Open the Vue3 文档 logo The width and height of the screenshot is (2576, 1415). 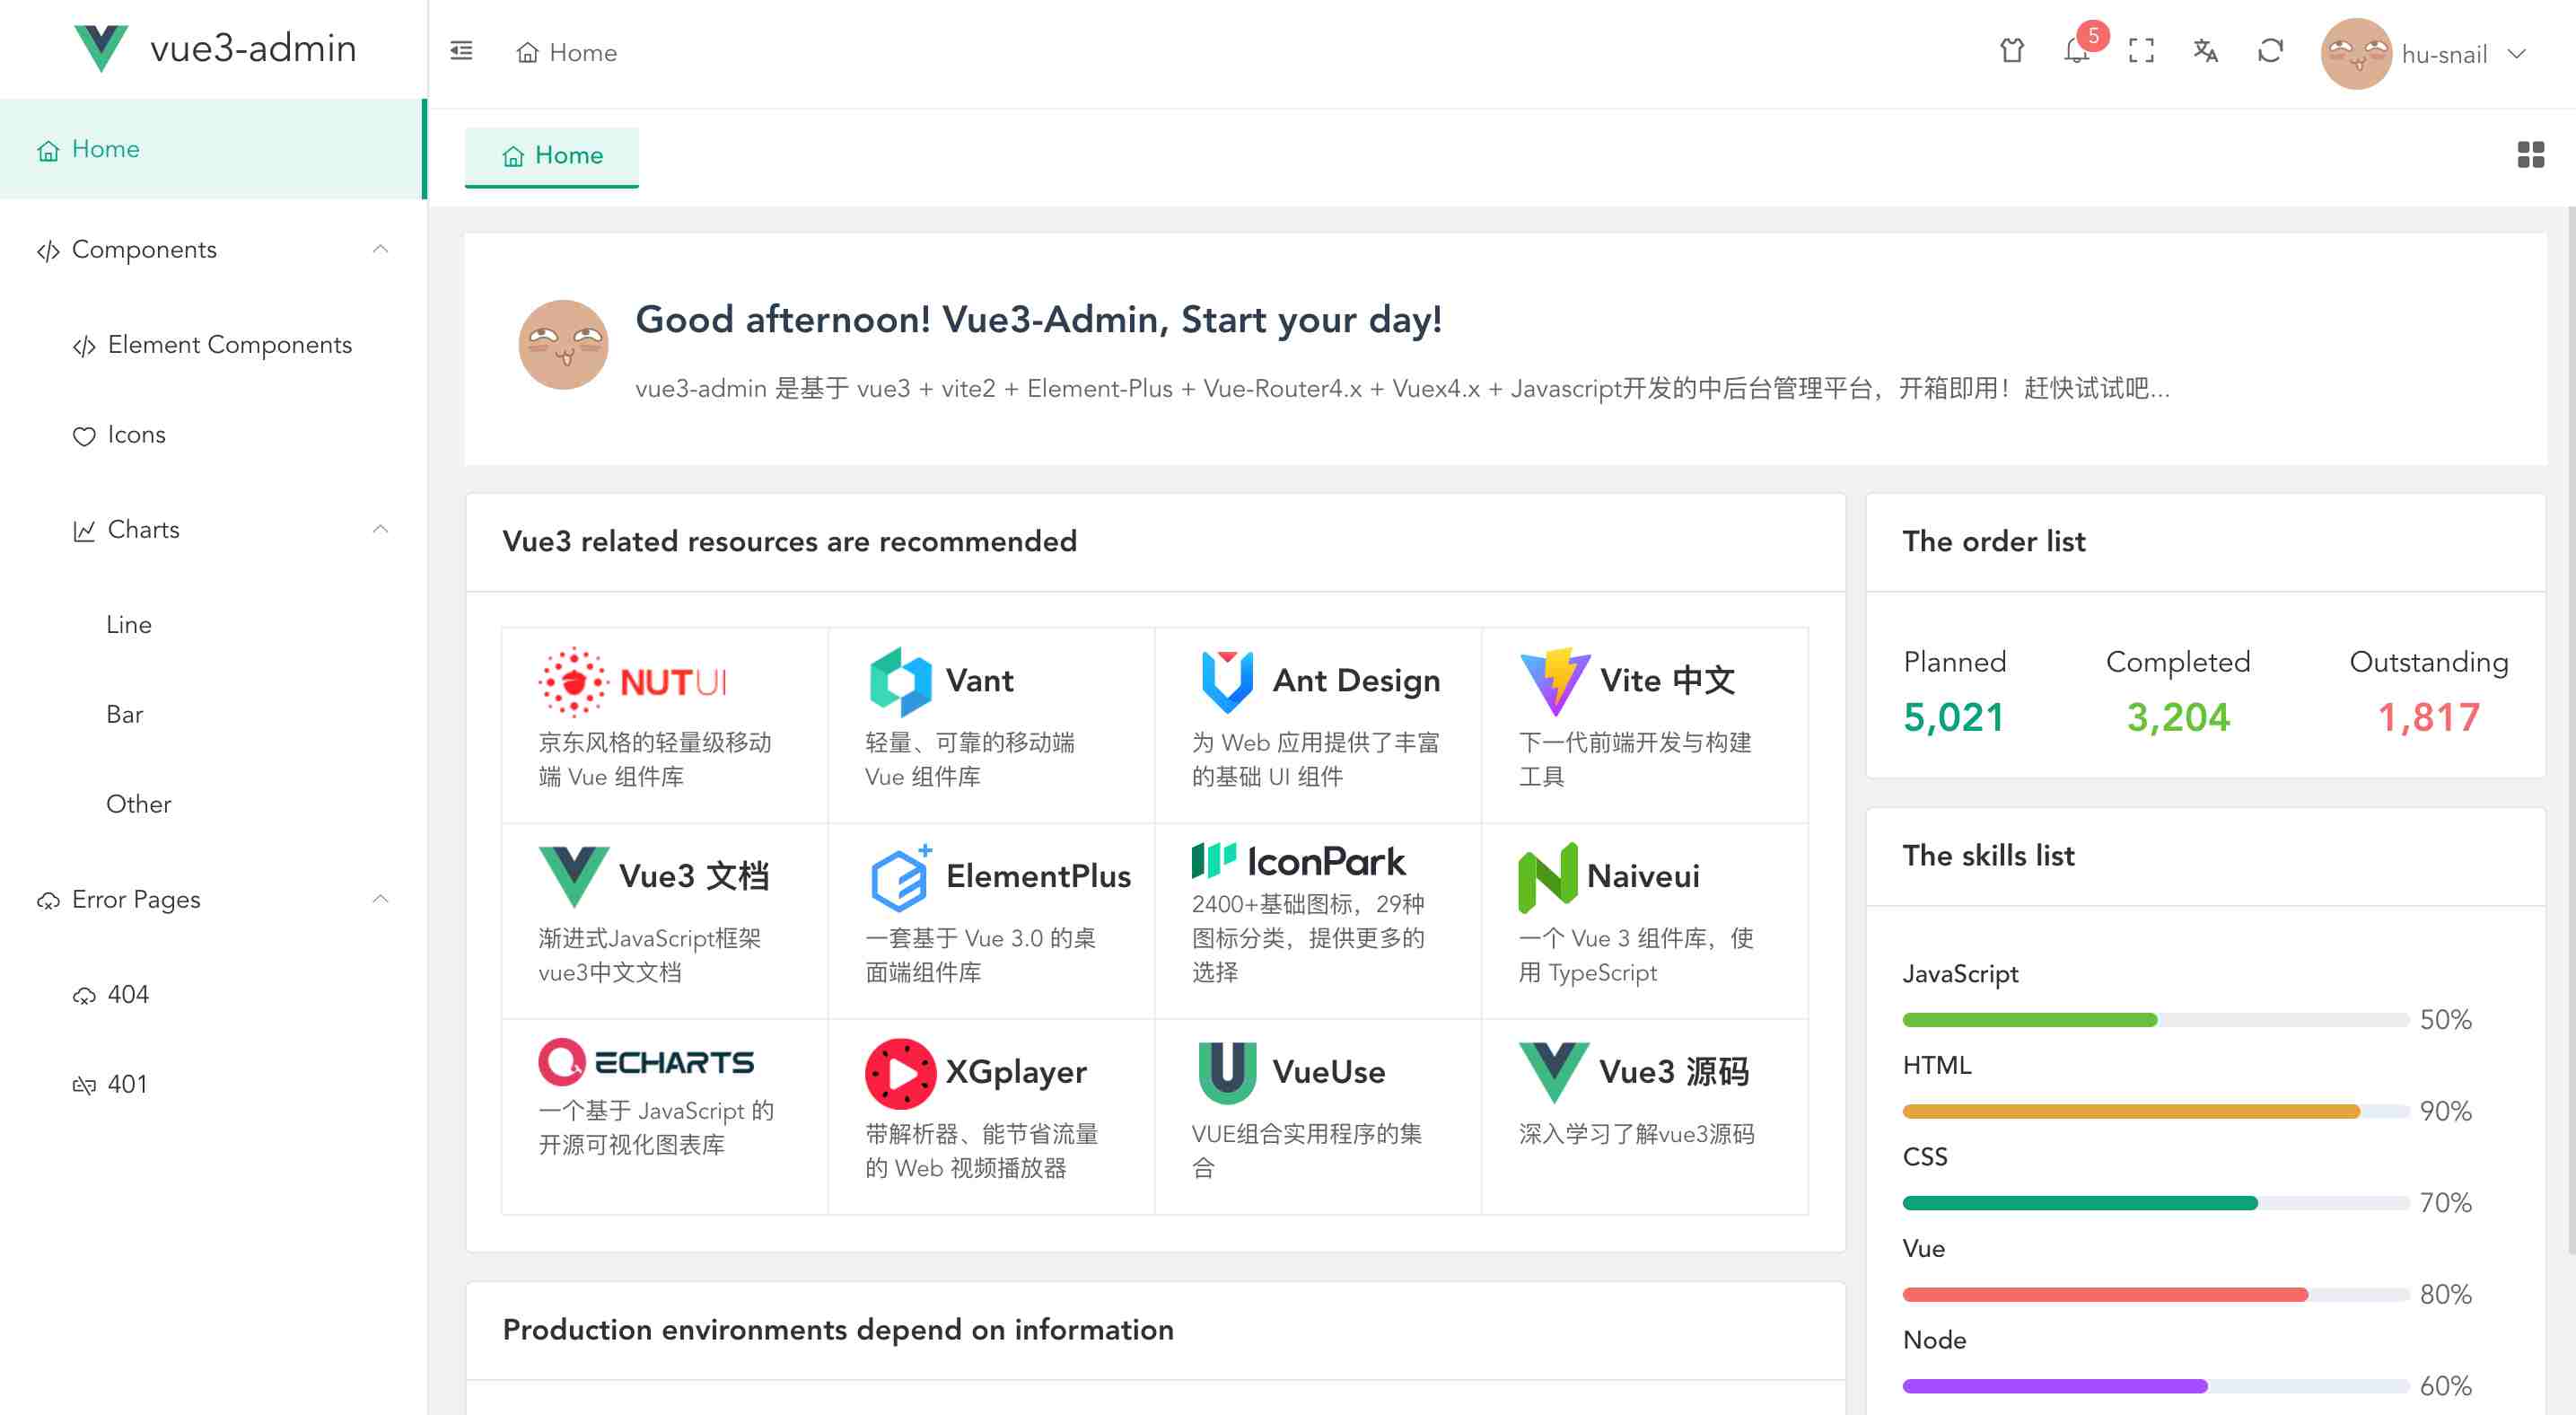[x=574, y=876]
